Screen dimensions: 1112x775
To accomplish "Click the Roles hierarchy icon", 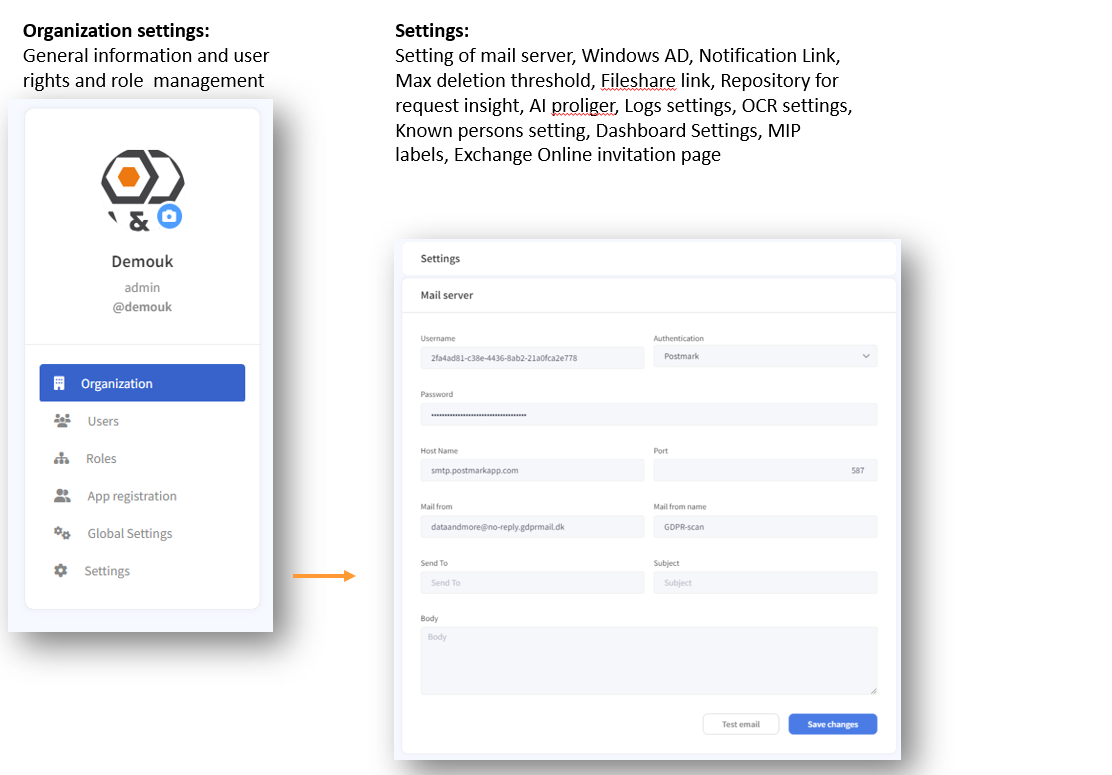I will (62, 459).
